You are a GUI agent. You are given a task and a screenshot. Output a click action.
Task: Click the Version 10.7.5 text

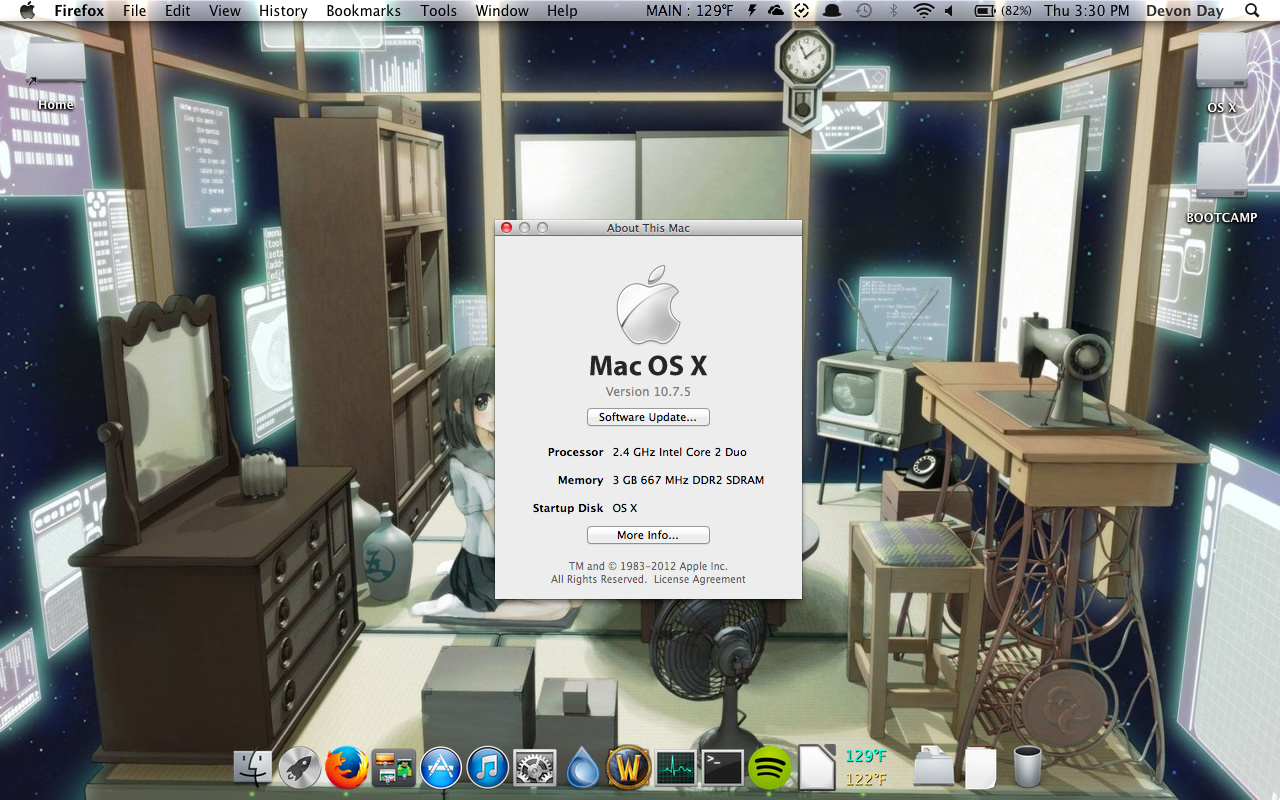[x=648, y=392]
